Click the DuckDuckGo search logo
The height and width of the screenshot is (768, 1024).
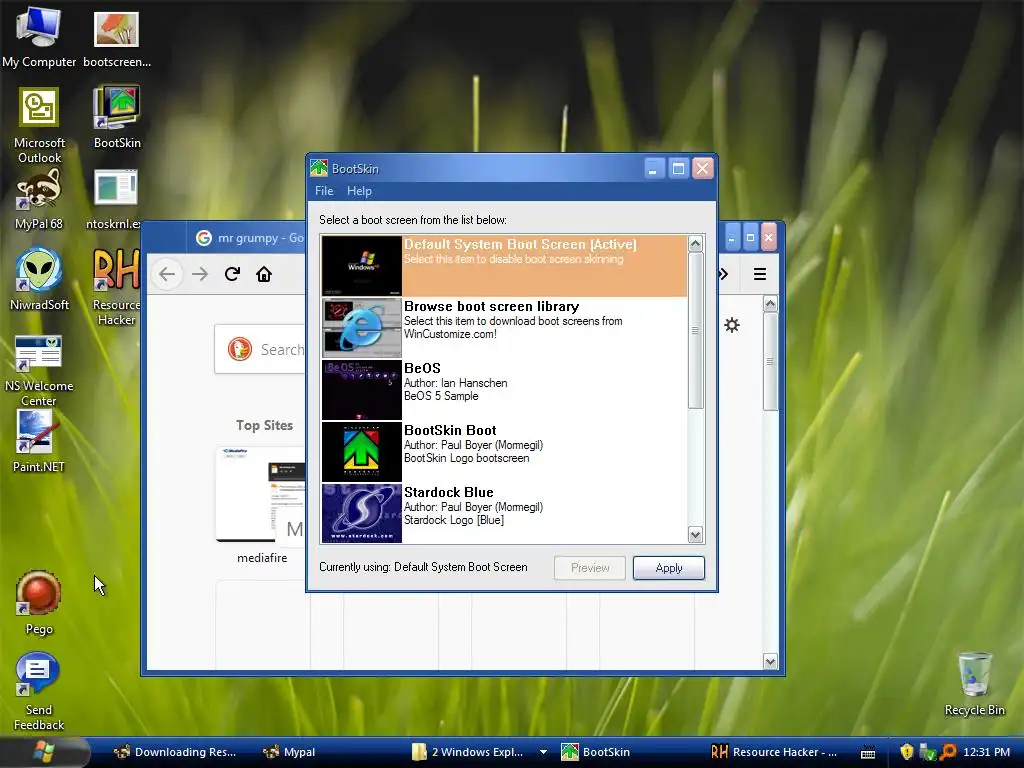click(240, 349)
